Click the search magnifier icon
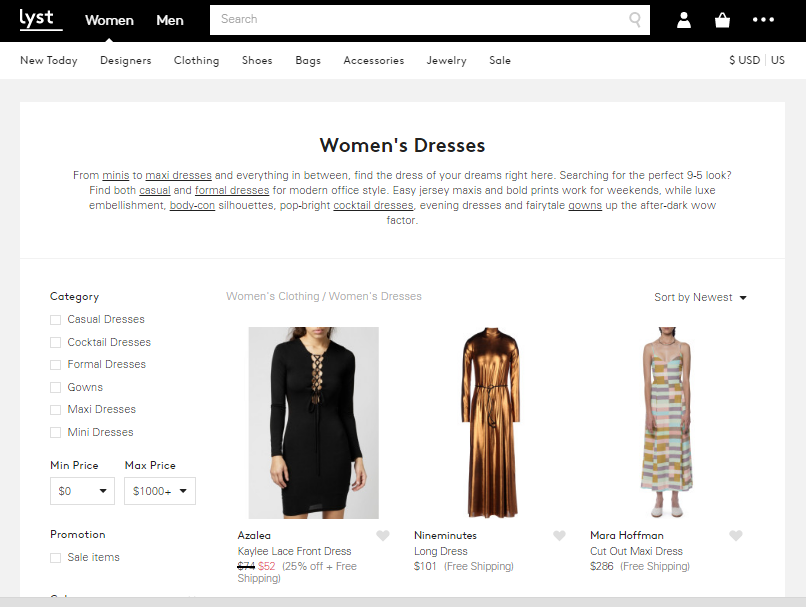806x607 pixels. (x=634, y=19)
